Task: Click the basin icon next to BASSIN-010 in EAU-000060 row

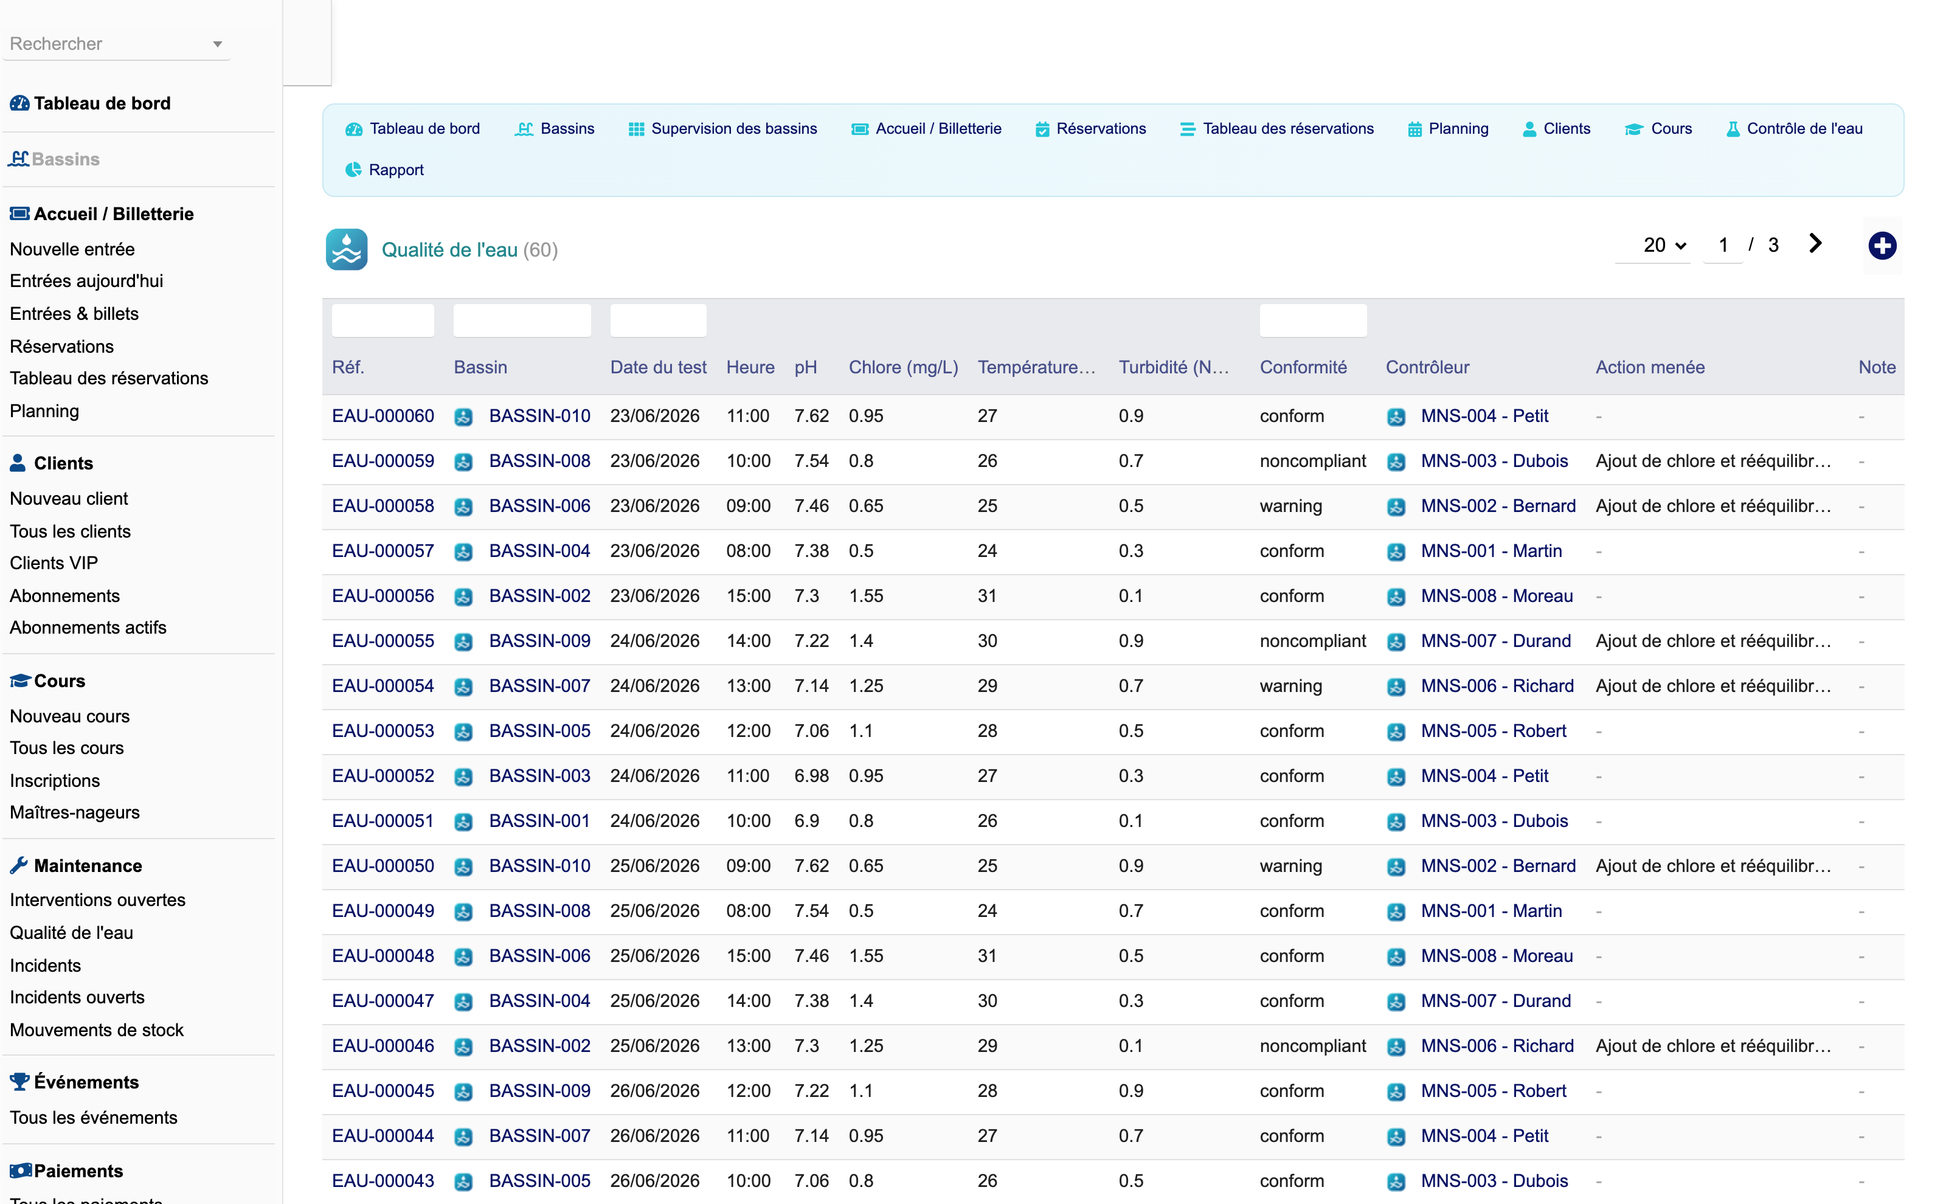Action: point(463,417)
